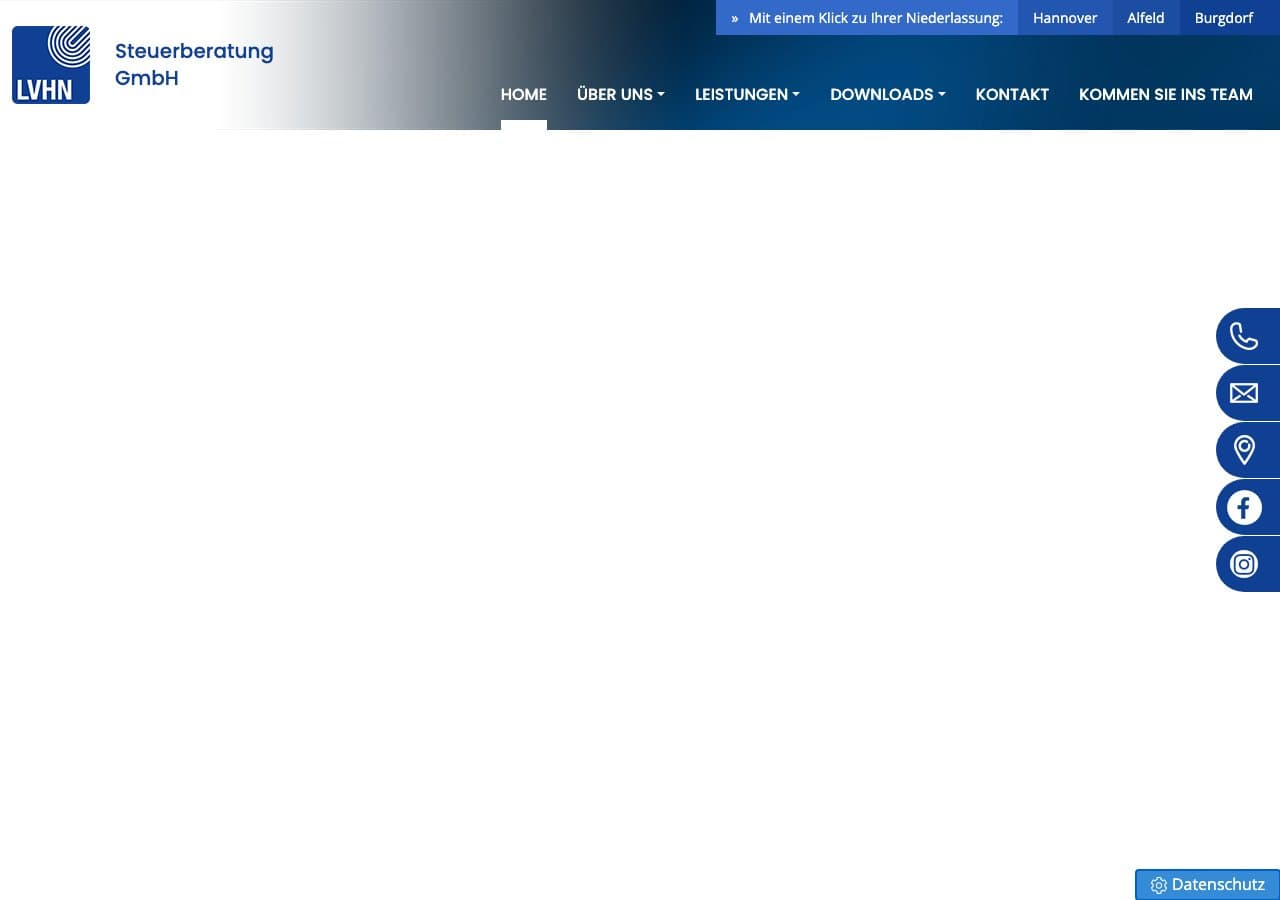Visit the Facebook page icon
Viewport: 1280px width, 900px height.
(1244, 507)
